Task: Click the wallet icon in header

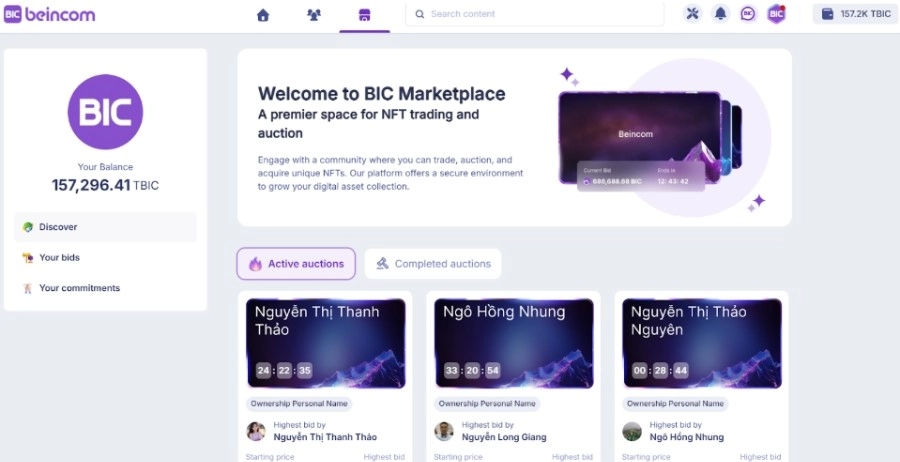Action: (x=827, y=14)
